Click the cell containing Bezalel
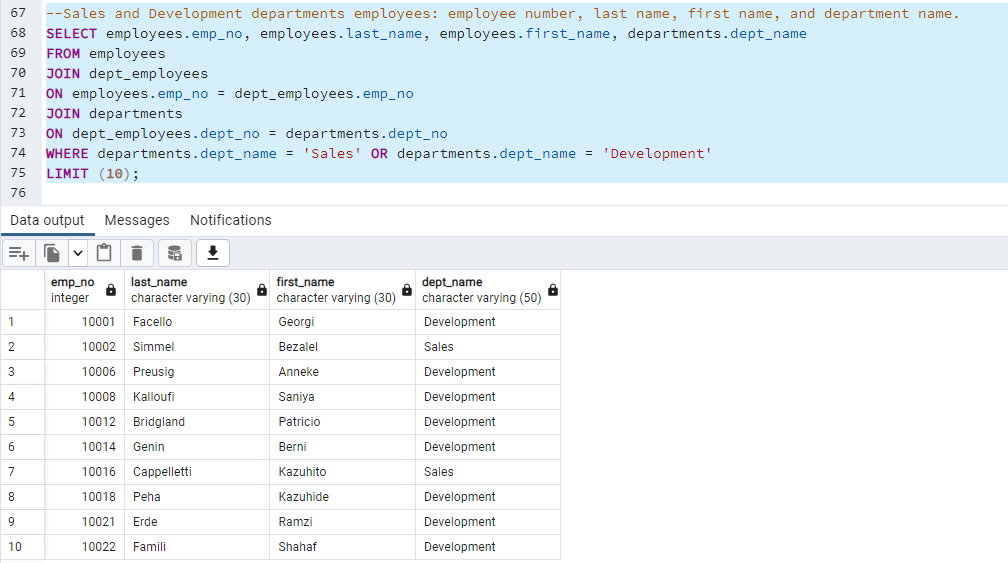Viewport: 1008px width, 563px height. pos(343,347)
